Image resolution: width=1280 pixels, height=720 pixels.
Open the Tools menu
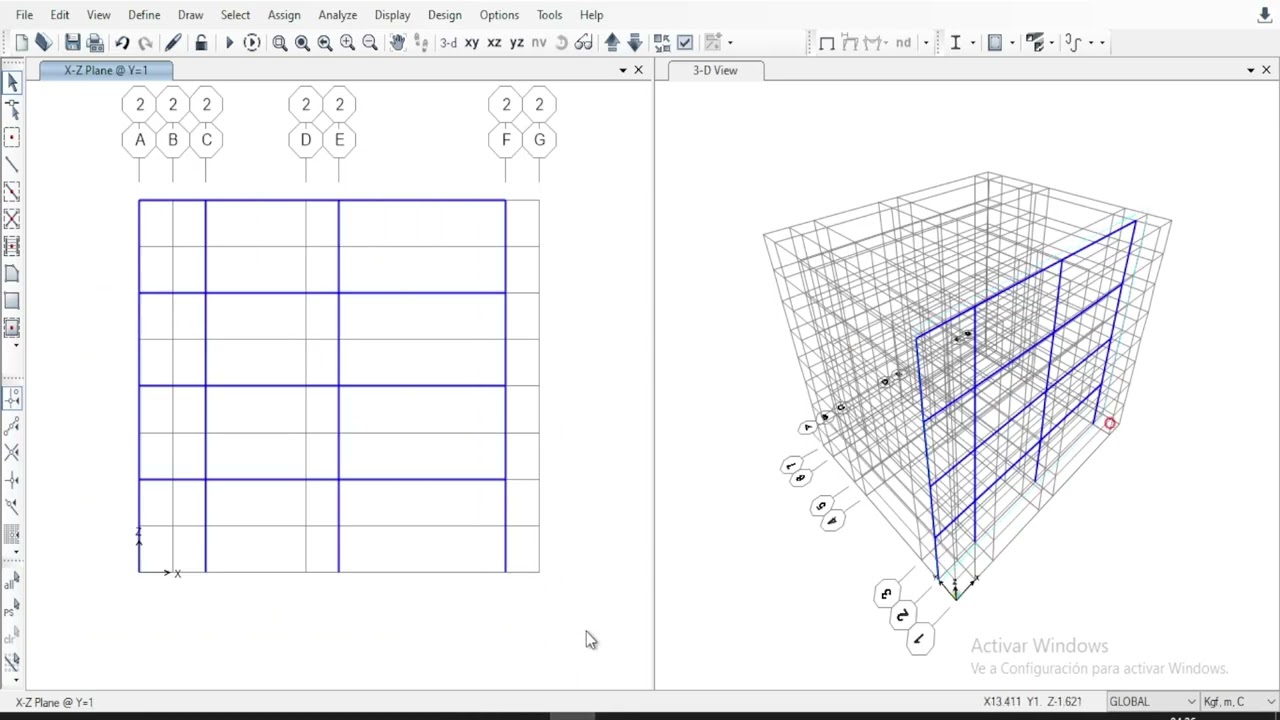549,15
